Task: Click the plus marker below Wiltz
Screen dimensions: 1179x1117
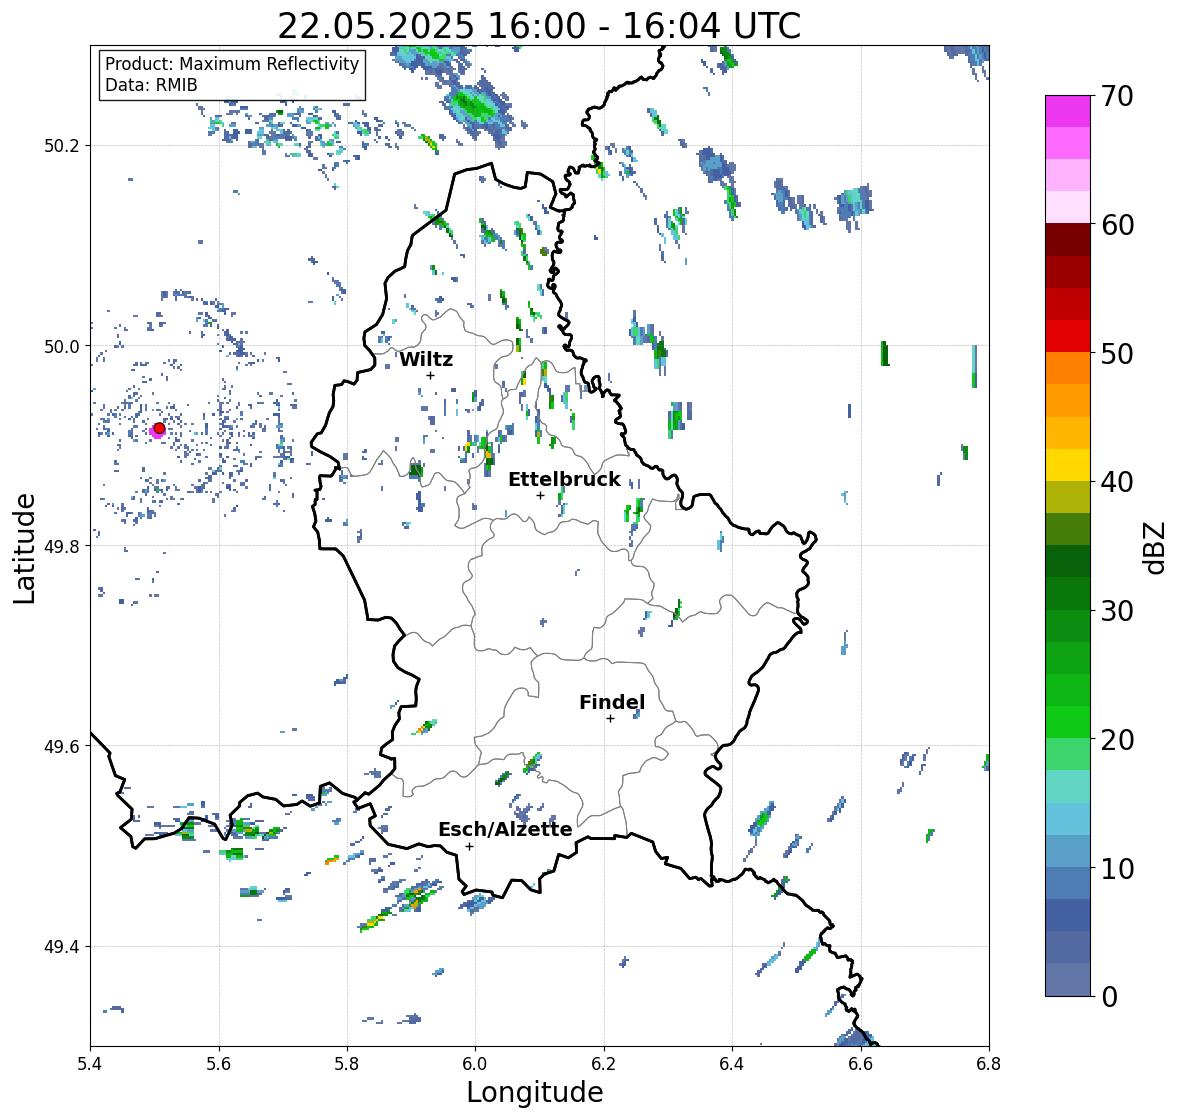Action: pos(430,375)
